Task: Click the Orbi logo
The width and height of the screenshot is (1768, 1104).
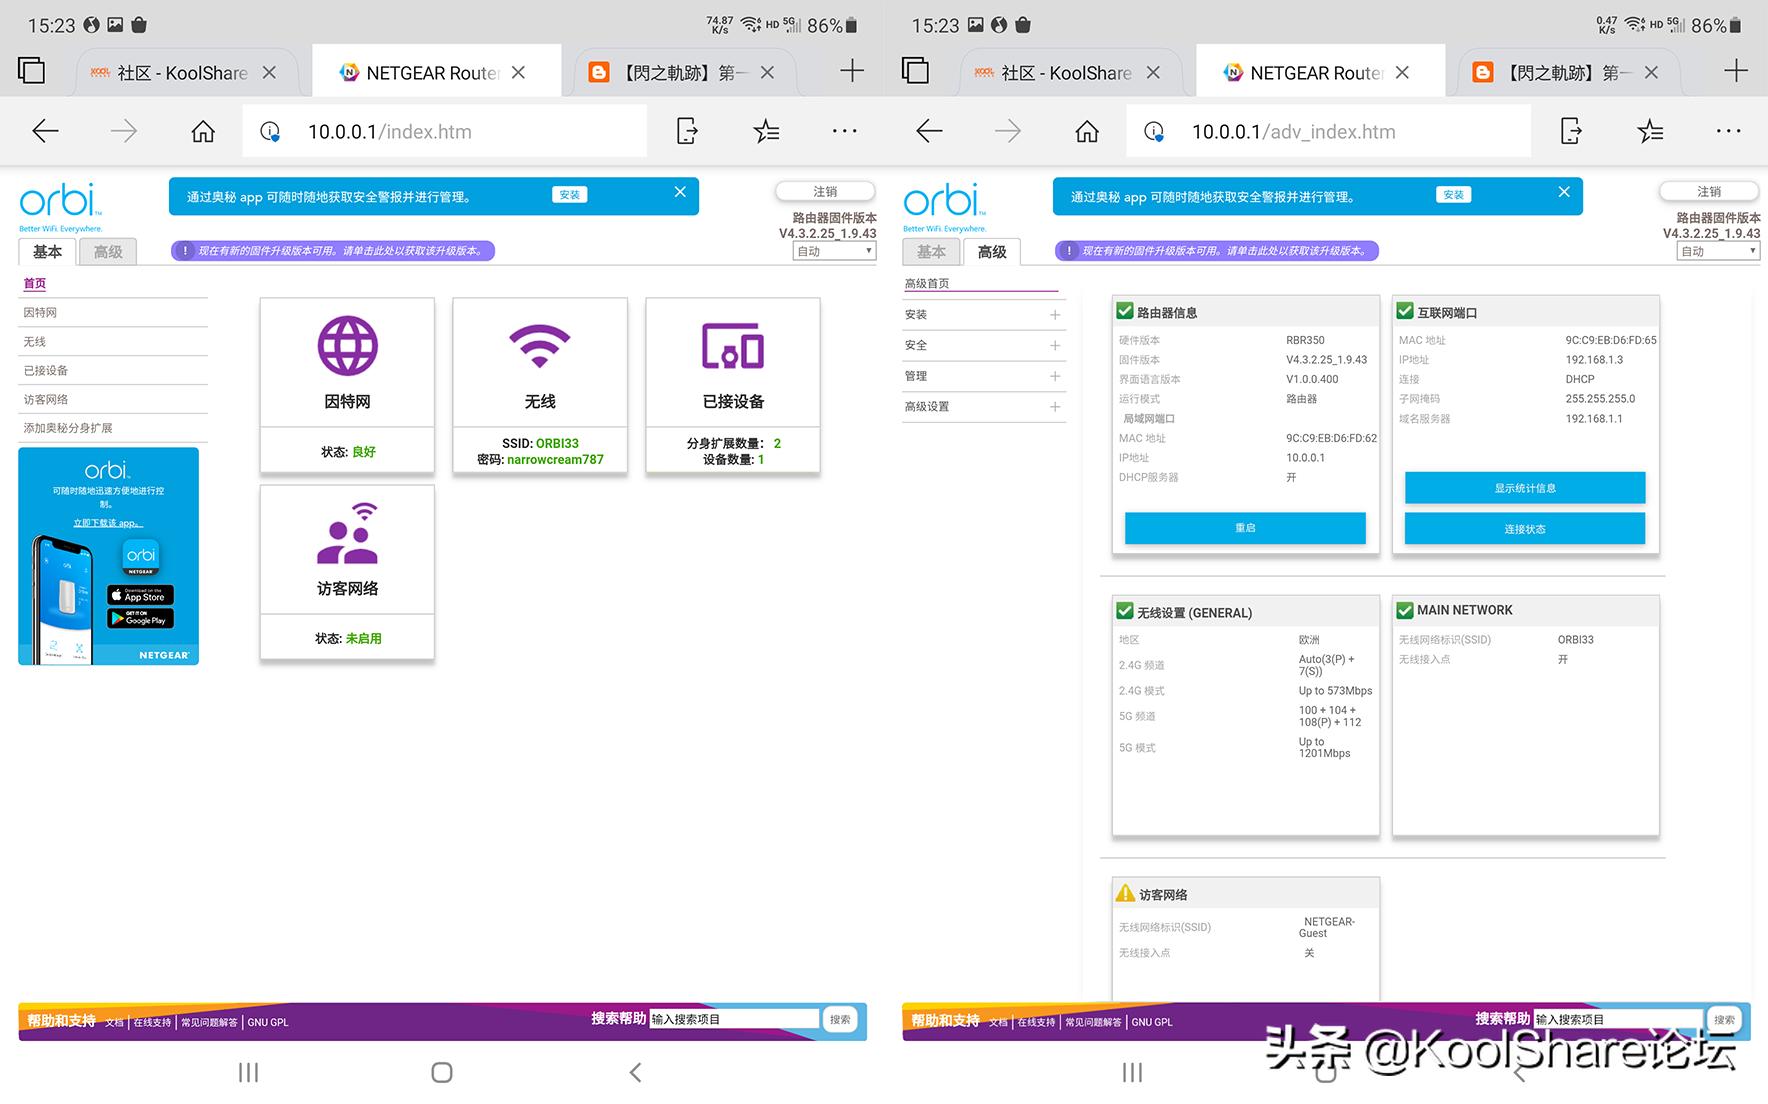Action: click(x=60, y=200)
